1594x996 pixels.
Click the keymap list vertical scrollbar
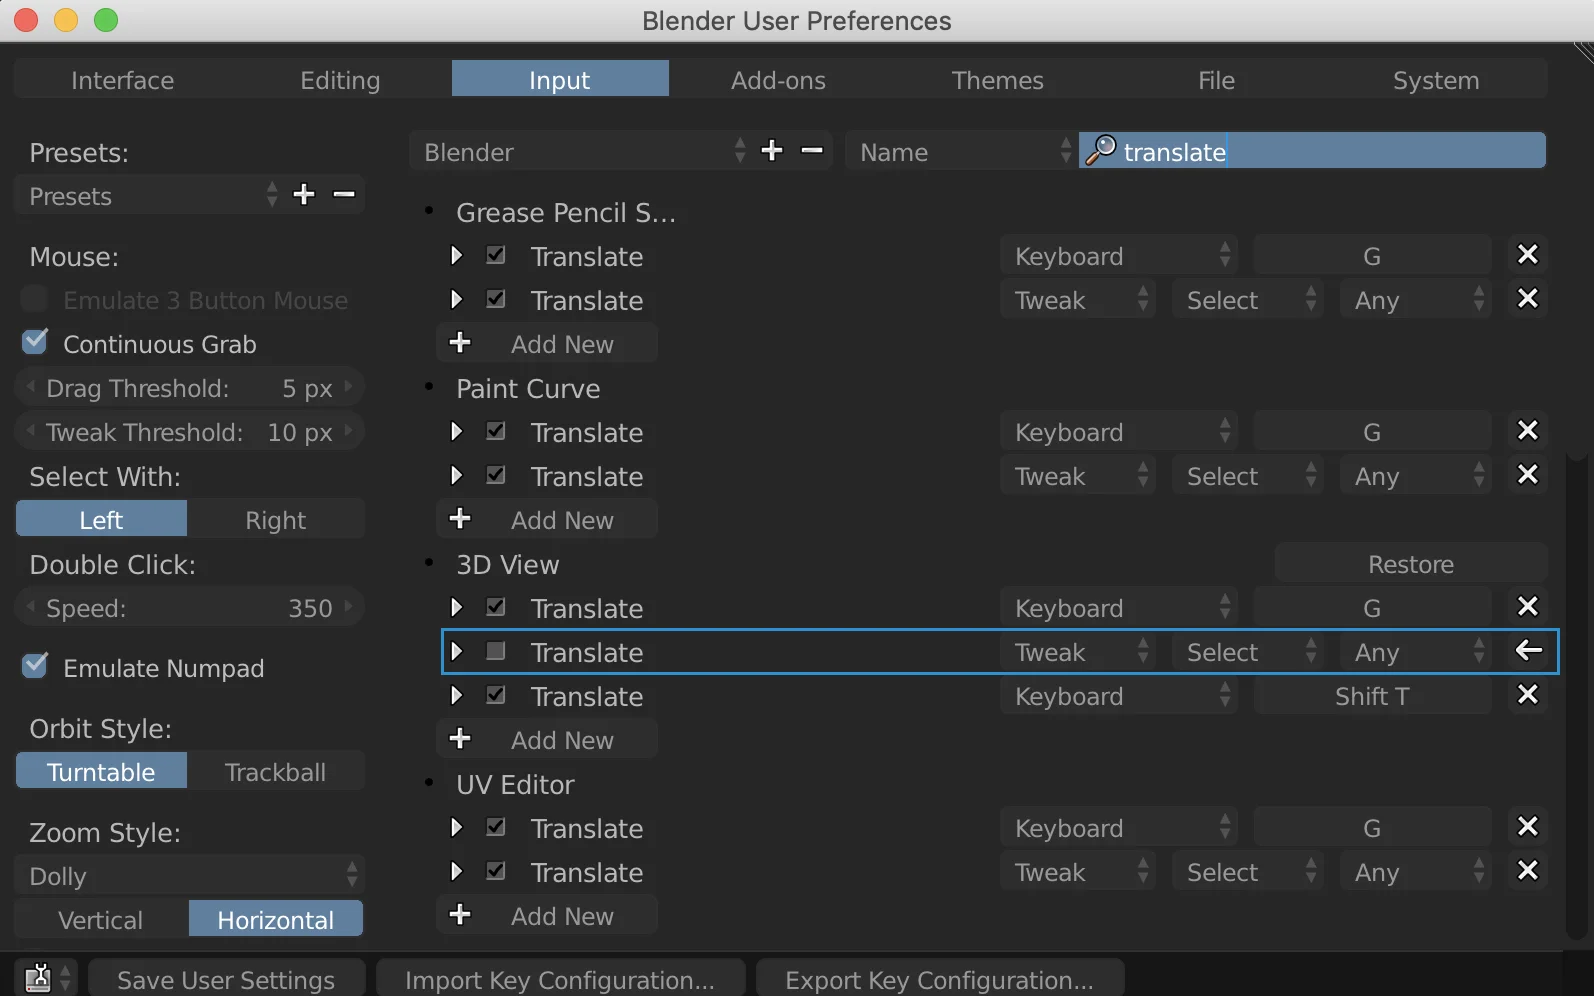(1577, 696)
